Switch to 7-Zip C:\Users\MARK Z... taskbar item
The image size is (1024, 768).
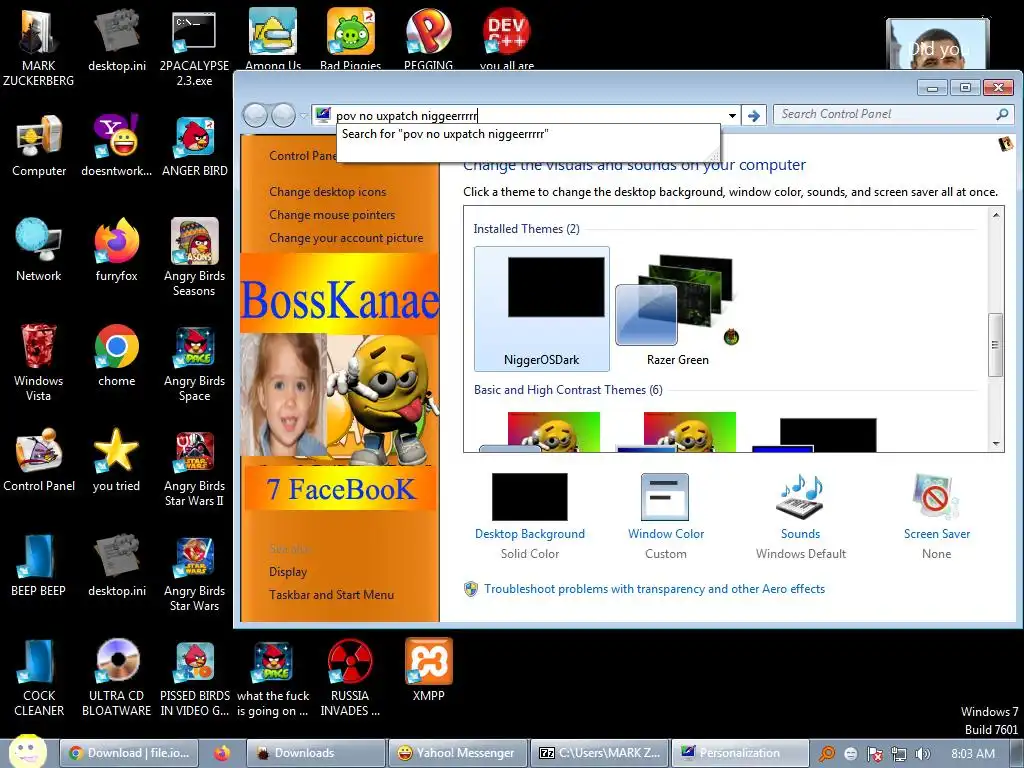(x=600, y=753)
